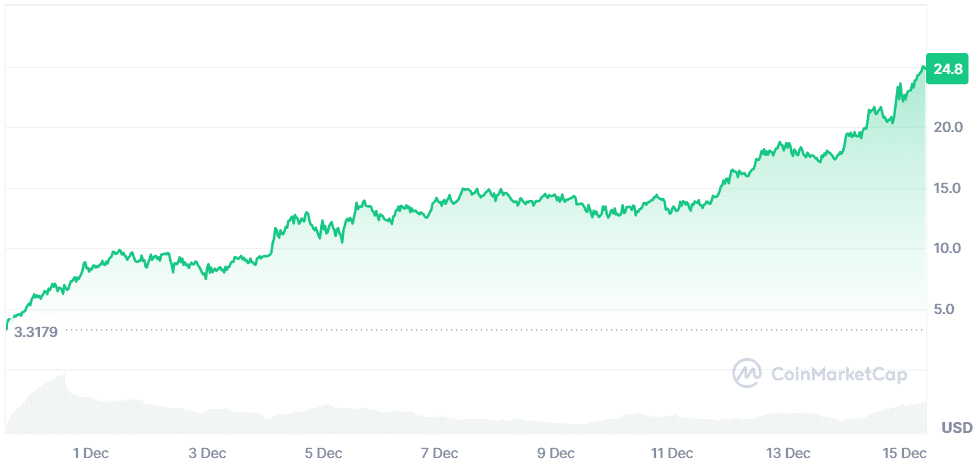Screen dimensions: 978x467
Task: Select the 7 Dec date marker
Action: point(440,453)
